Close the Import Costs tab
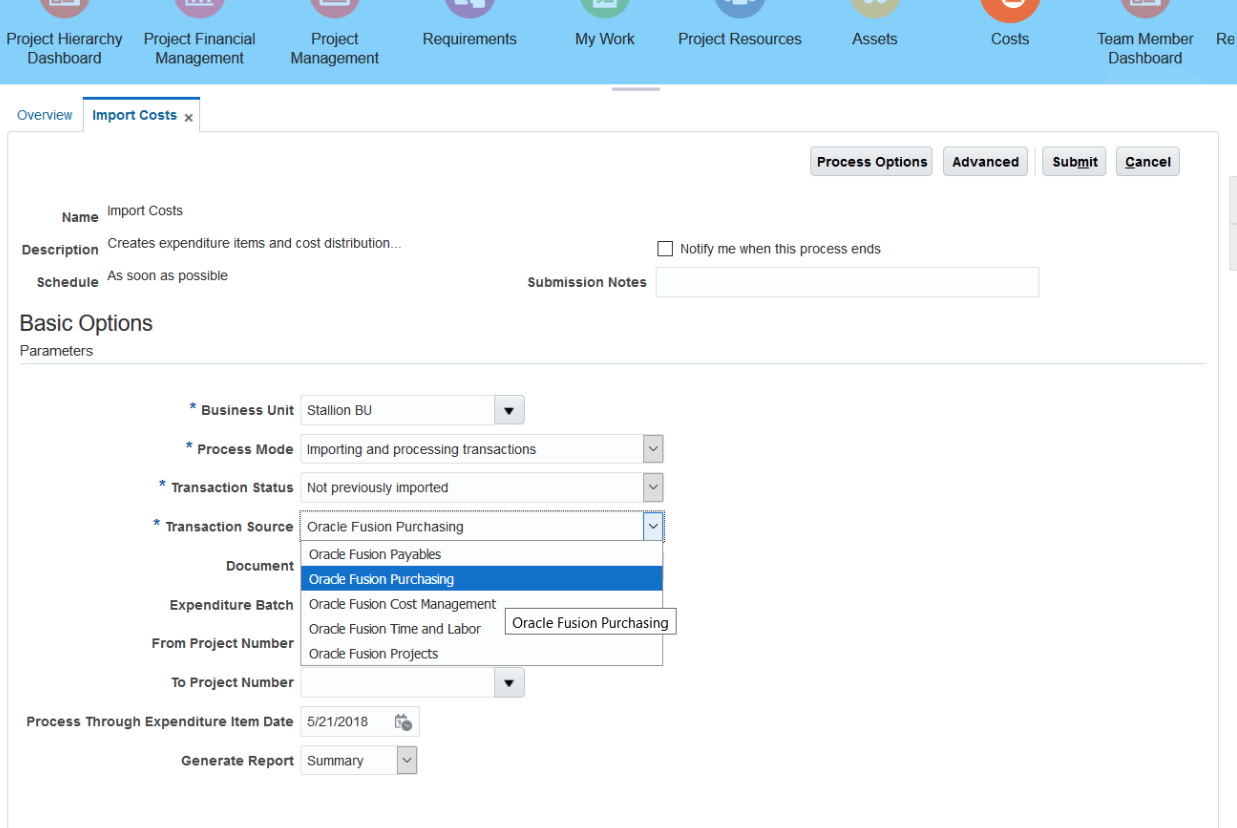 188,118
